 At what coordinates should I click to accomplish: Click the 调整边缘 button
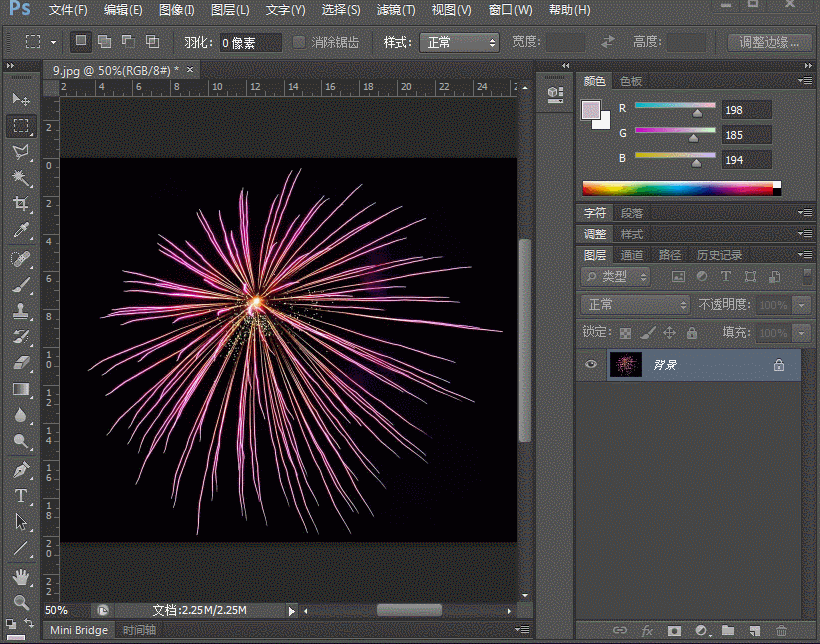coord(769,43)
